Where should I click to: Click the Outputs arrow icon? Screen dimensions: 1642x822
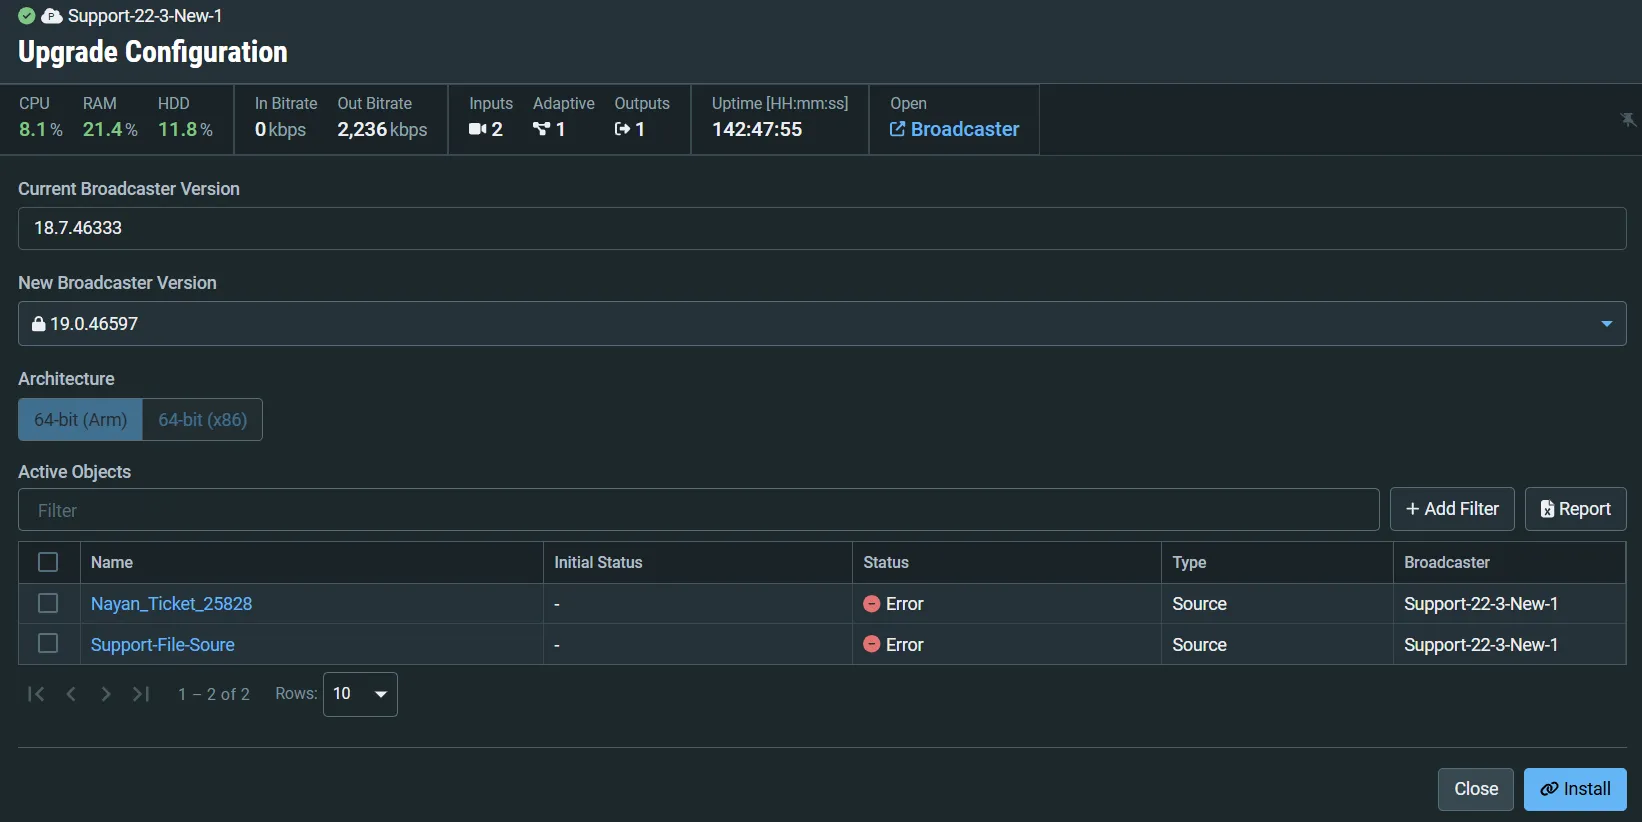pos(622,129)
